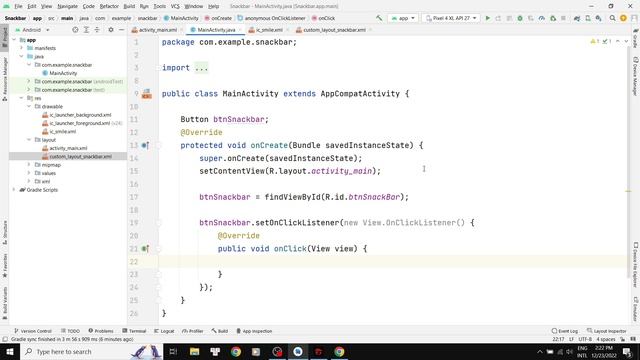Viewport: 640px width, 360px height.
Task: Open File Explorer from the taskbar
Action: (x=194, y=351)
